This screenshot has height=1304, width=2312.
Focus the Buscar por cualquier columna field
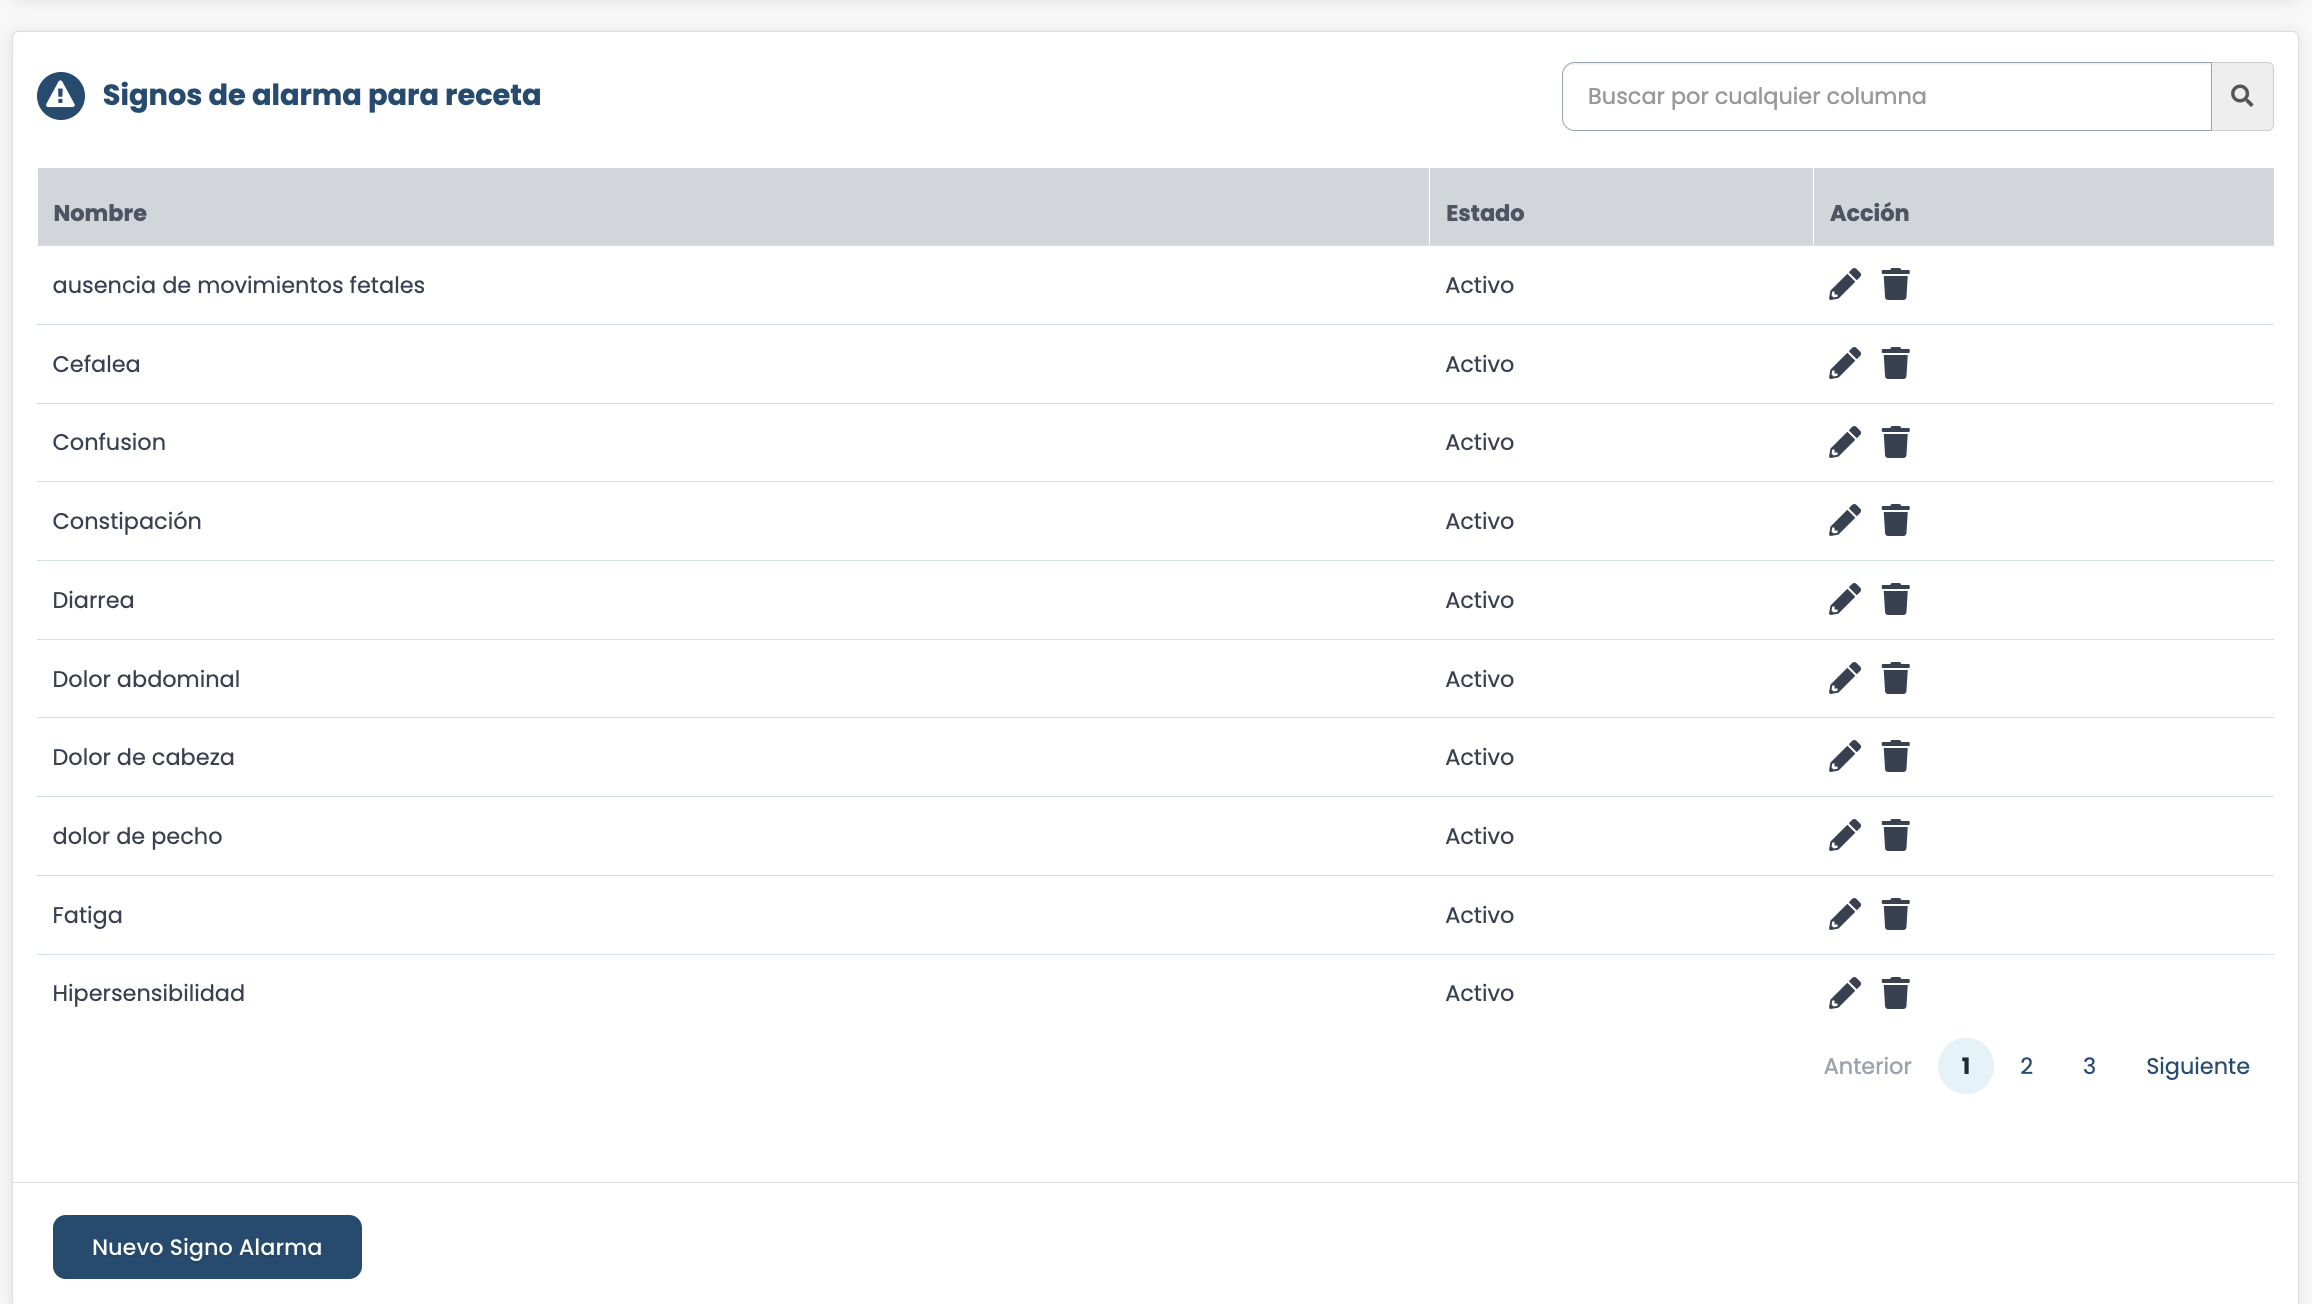point(1886,96)
